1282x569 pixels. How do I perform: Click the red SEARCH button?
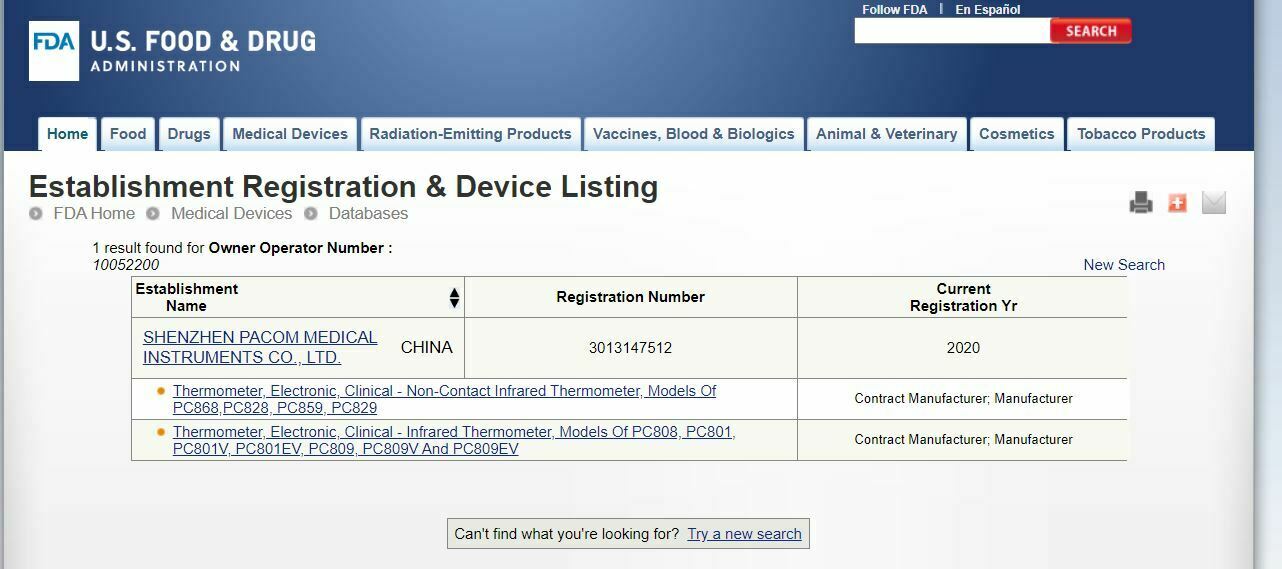(x=1090, y=31)
